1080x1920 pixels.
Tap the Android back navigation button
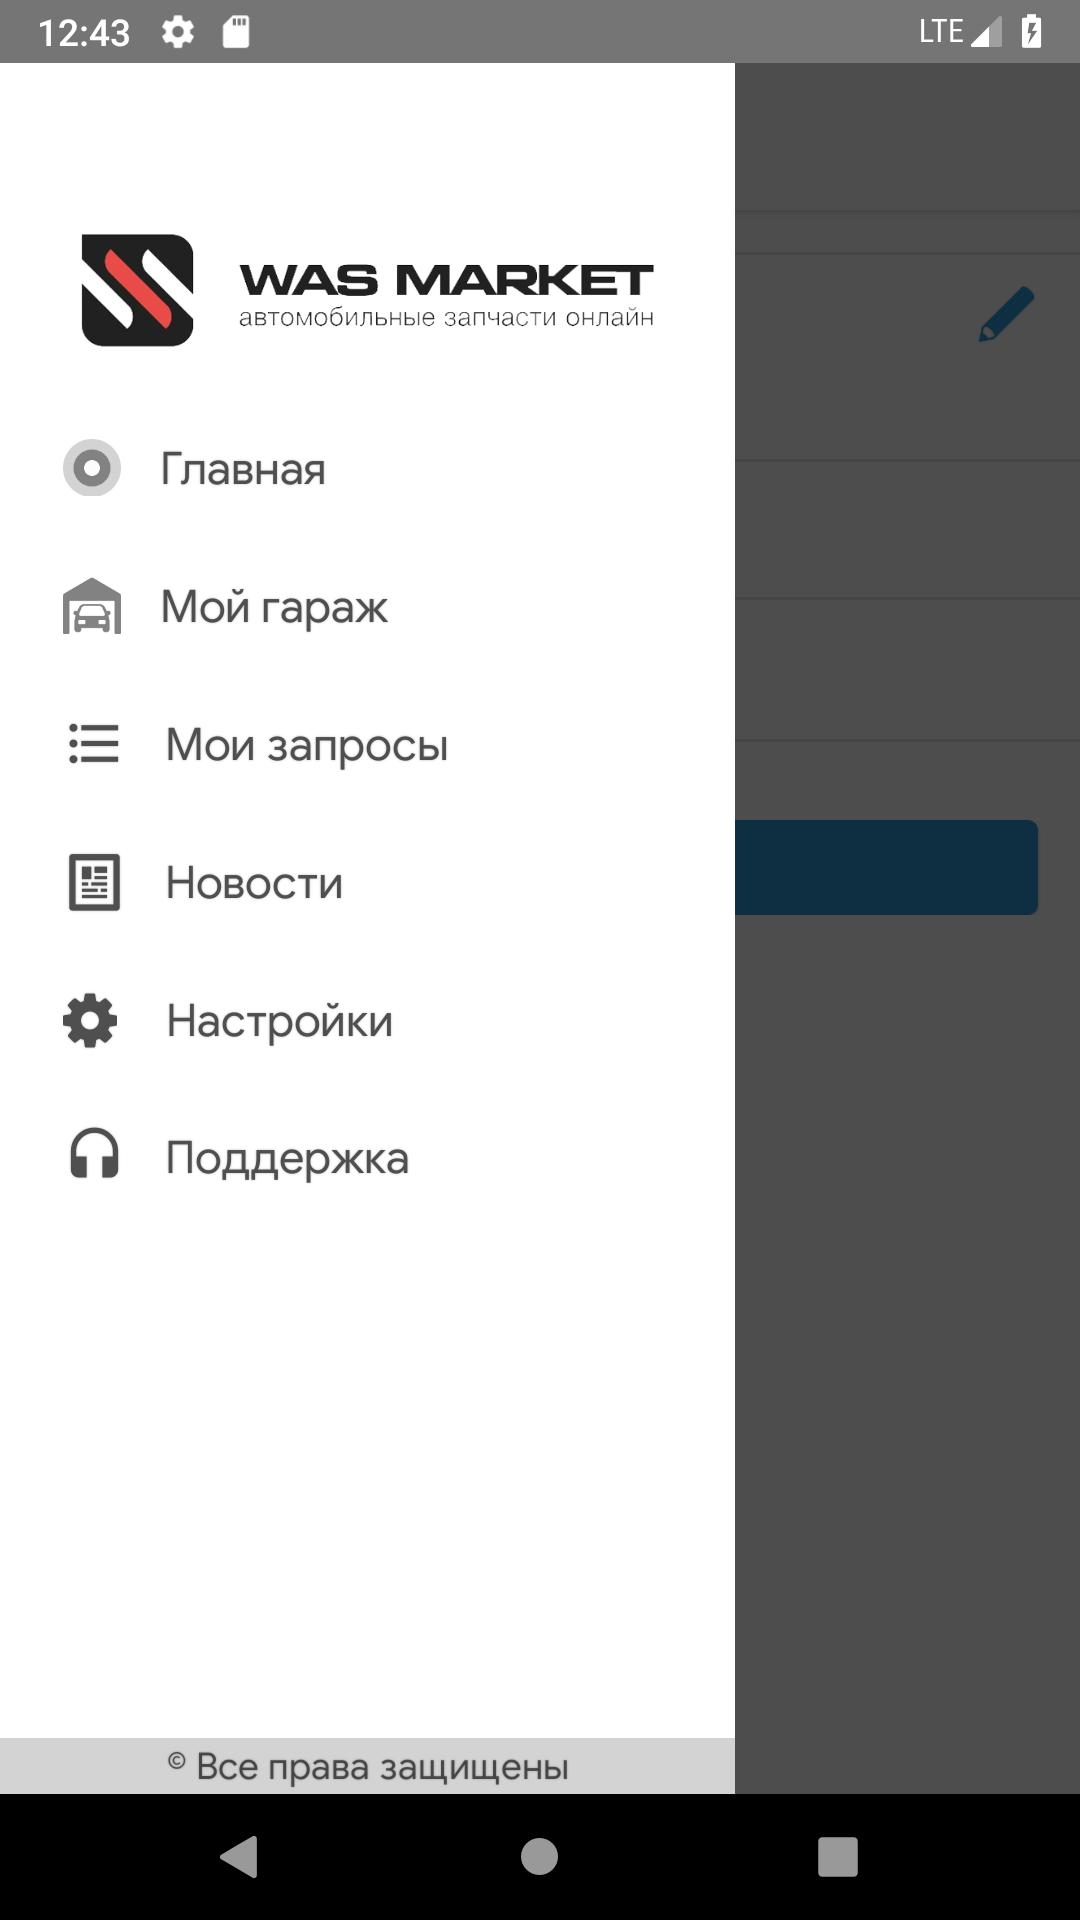[240, 1857]
